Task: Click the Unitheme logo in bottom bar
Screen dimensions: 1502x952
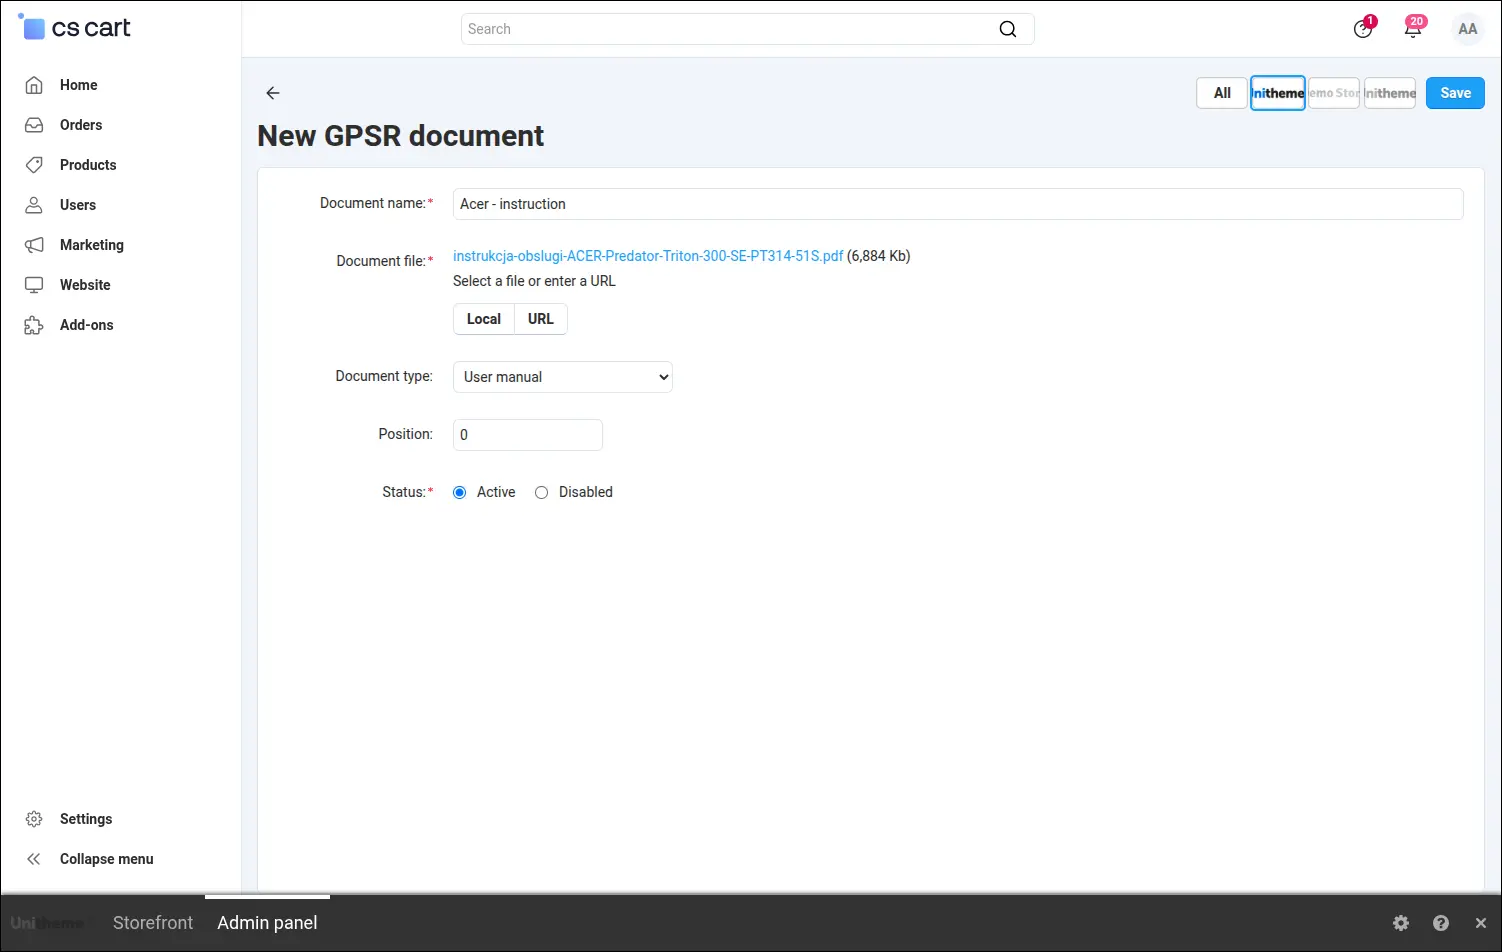Action: click(47, 923)
